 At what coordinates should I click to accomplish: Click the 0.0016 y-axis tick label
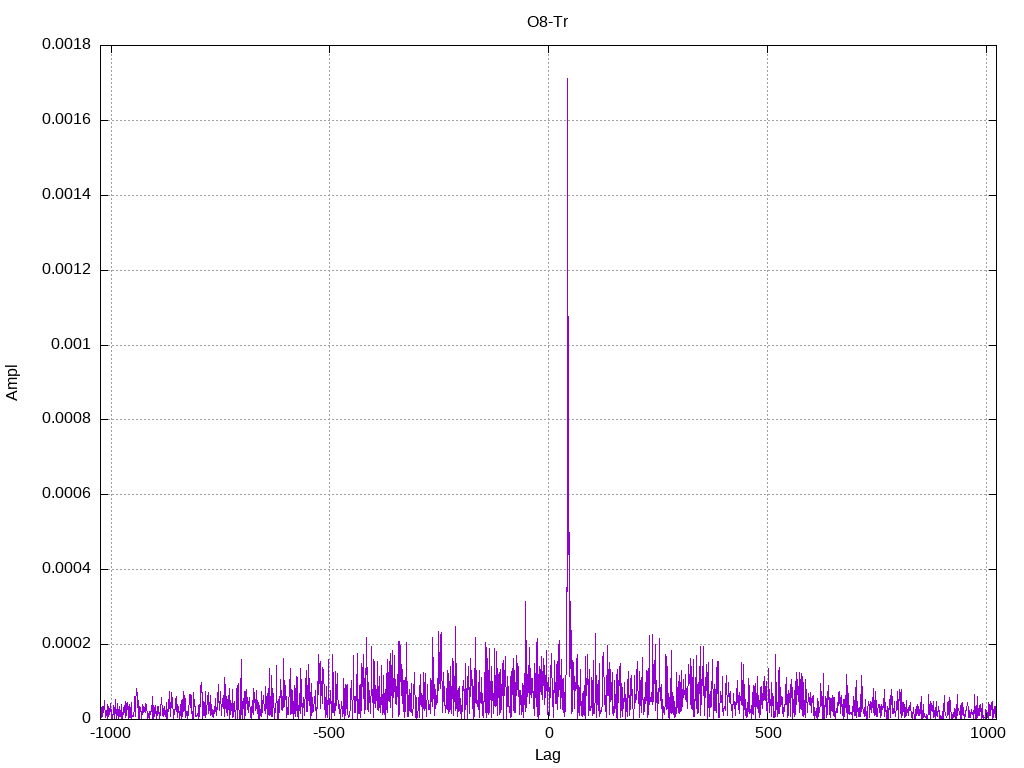click(x=66, y=120)
